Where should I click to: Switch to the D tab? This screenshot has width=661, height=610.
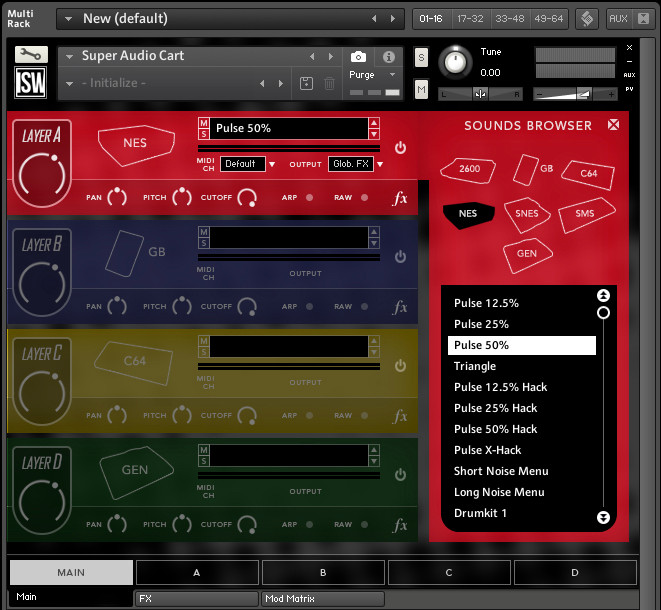[575, 572]
